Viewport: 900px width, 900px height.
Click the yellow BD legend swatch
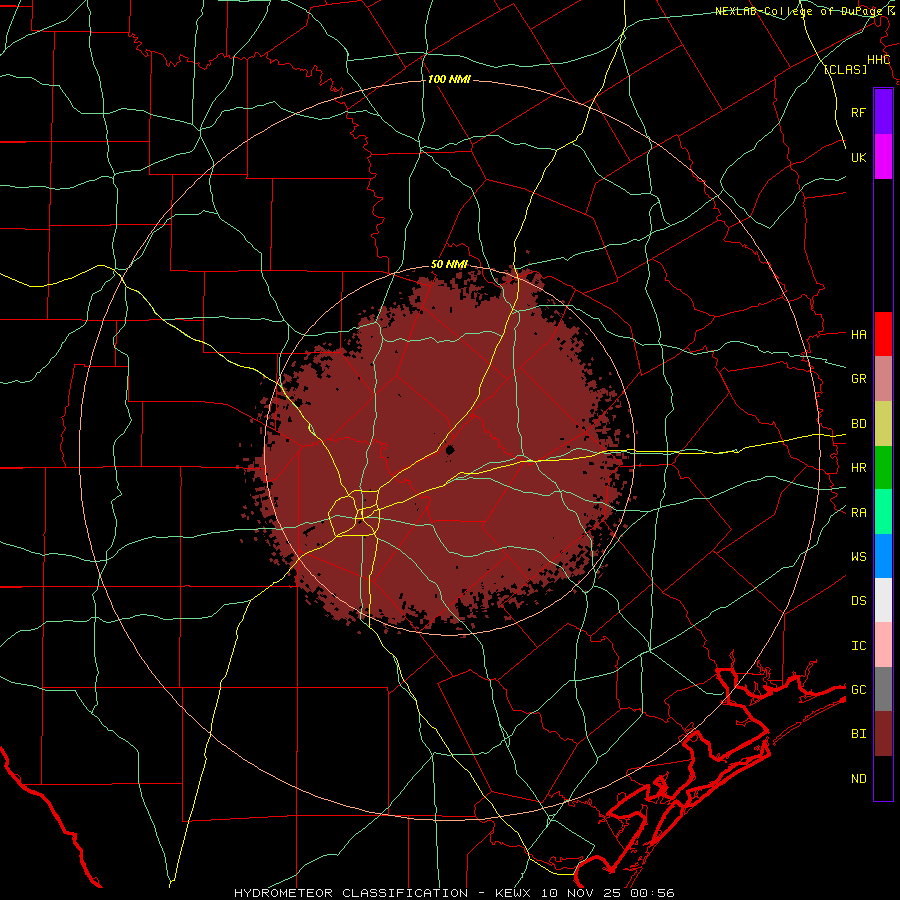(x=883, y=424)
